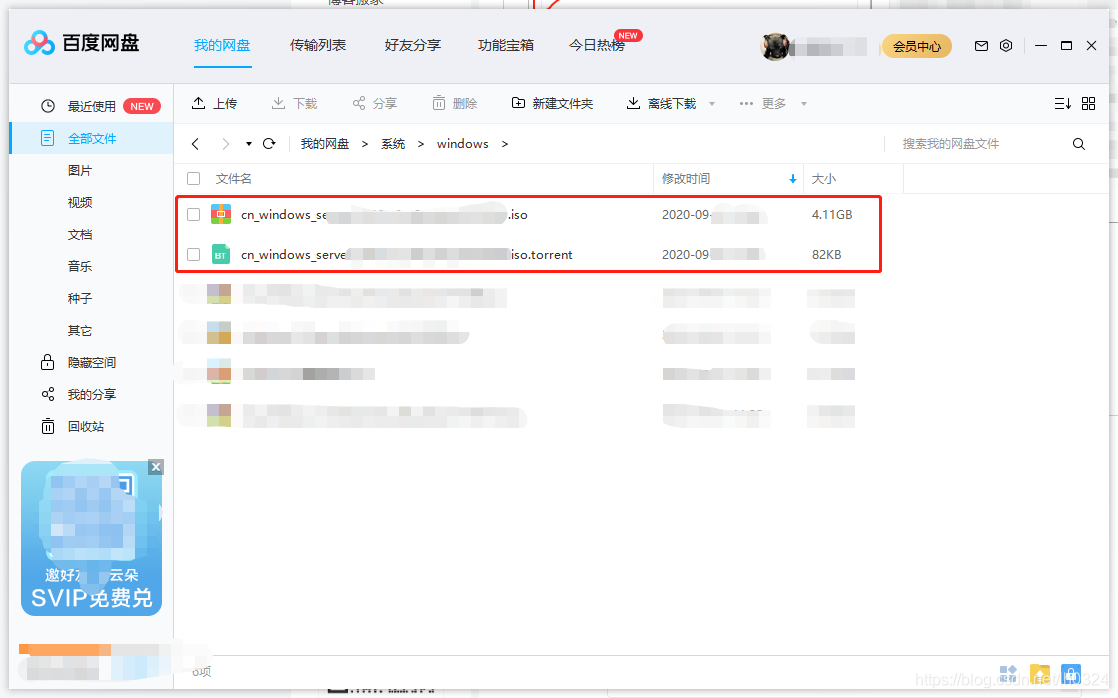Go forward with right arrow

pos(225,144)
